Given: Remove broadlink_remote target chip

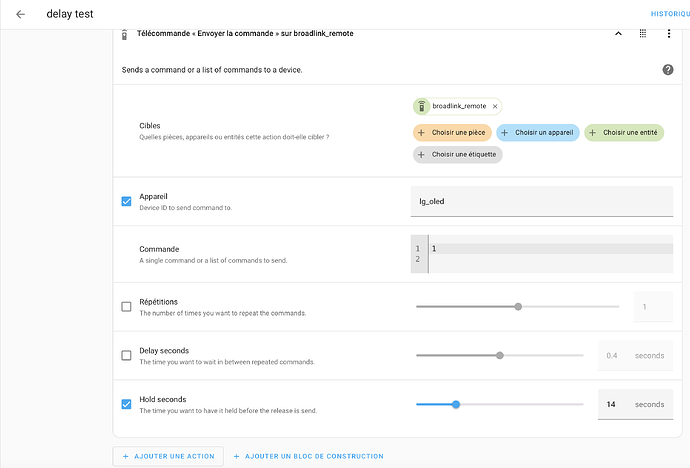Looking at the screenshot, I should coord(495,106).
